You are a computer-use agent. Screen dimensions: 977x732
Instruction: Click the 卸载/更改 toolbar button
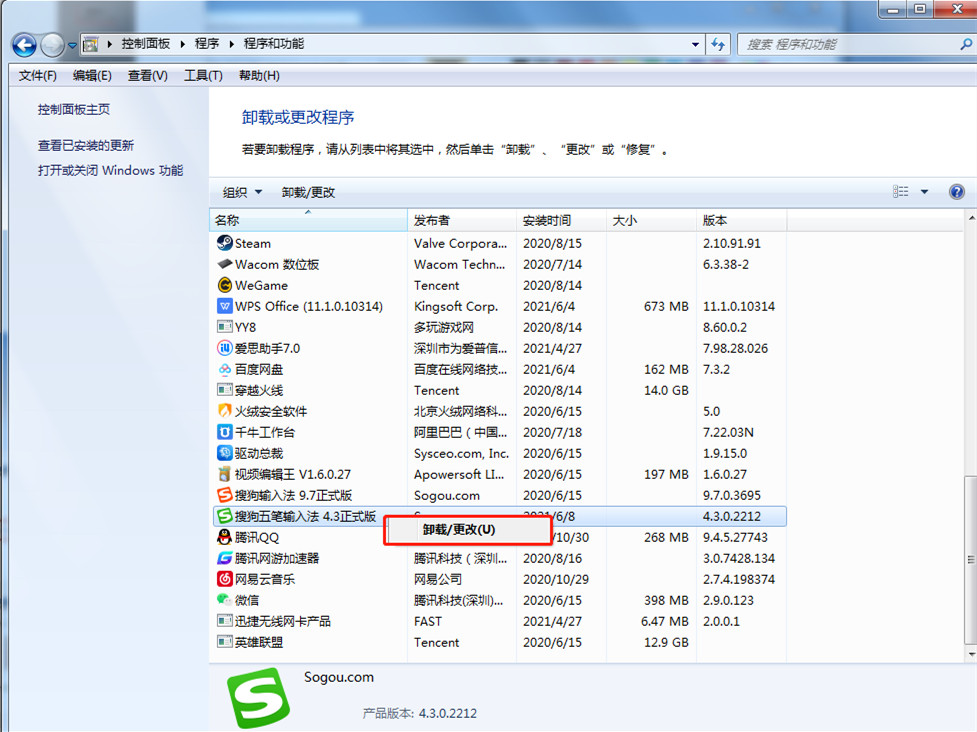click(x=308, y=193)
